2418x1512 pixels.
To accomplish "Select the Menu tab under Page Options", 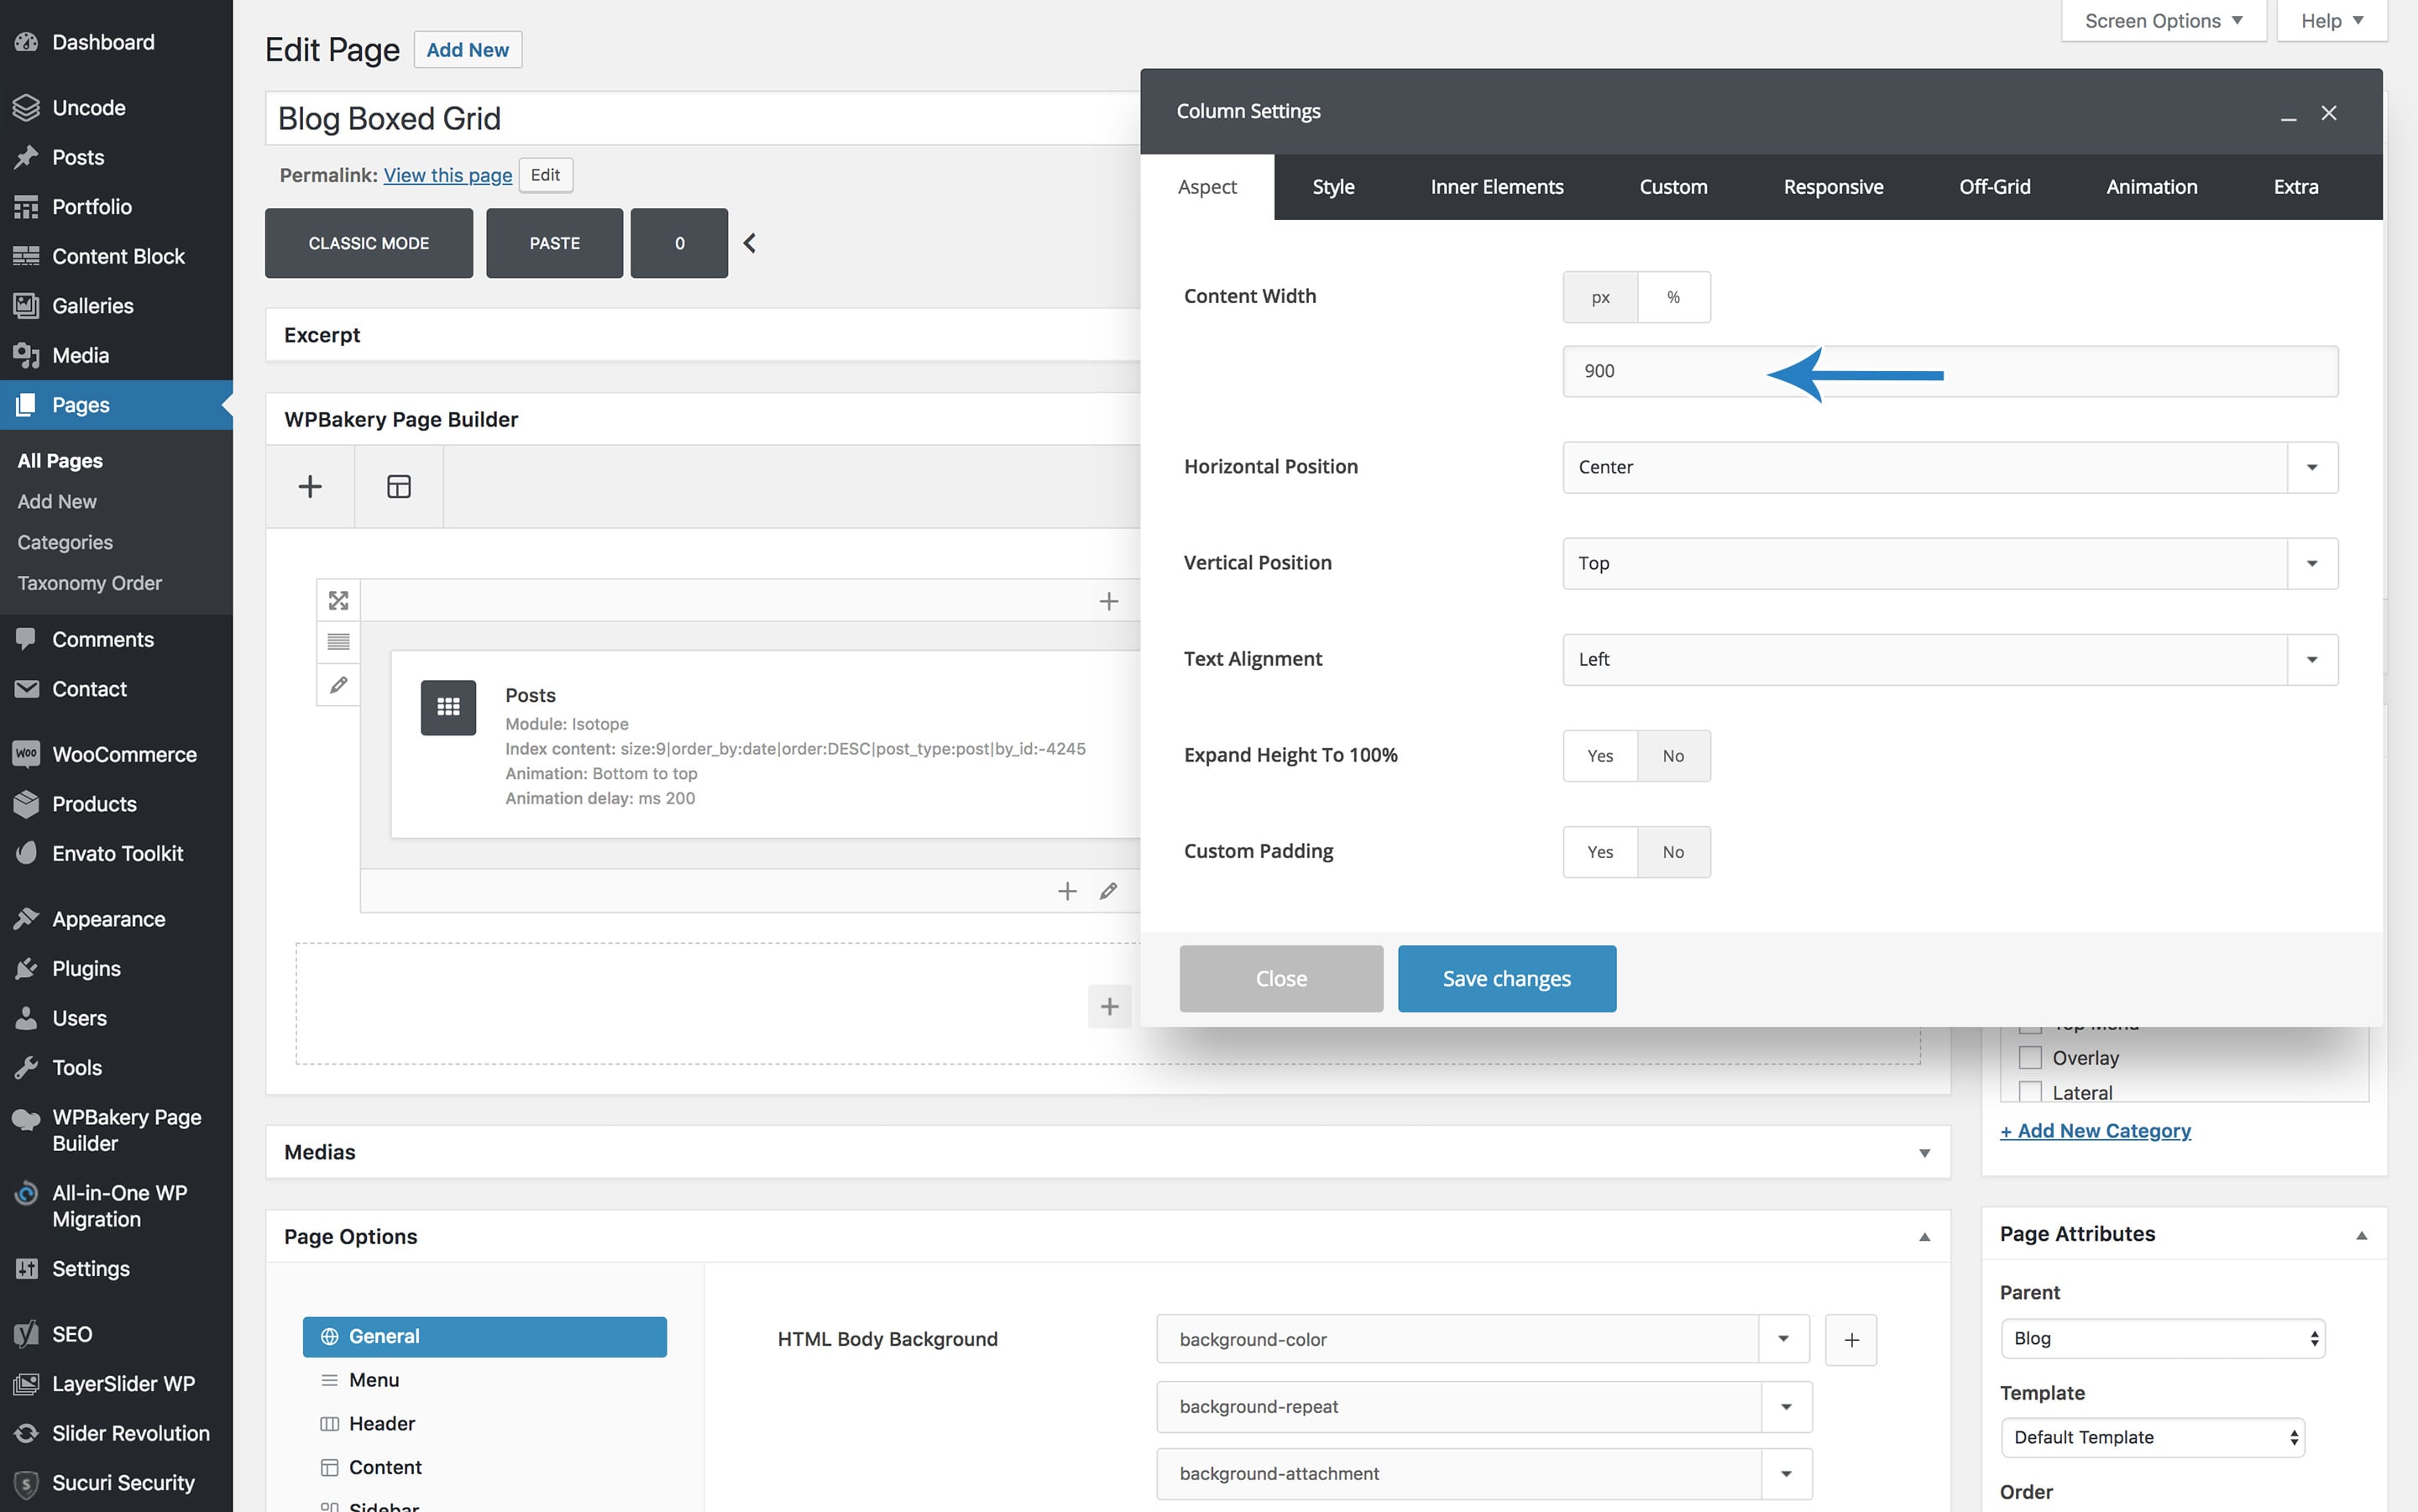I will point(372,1379).
